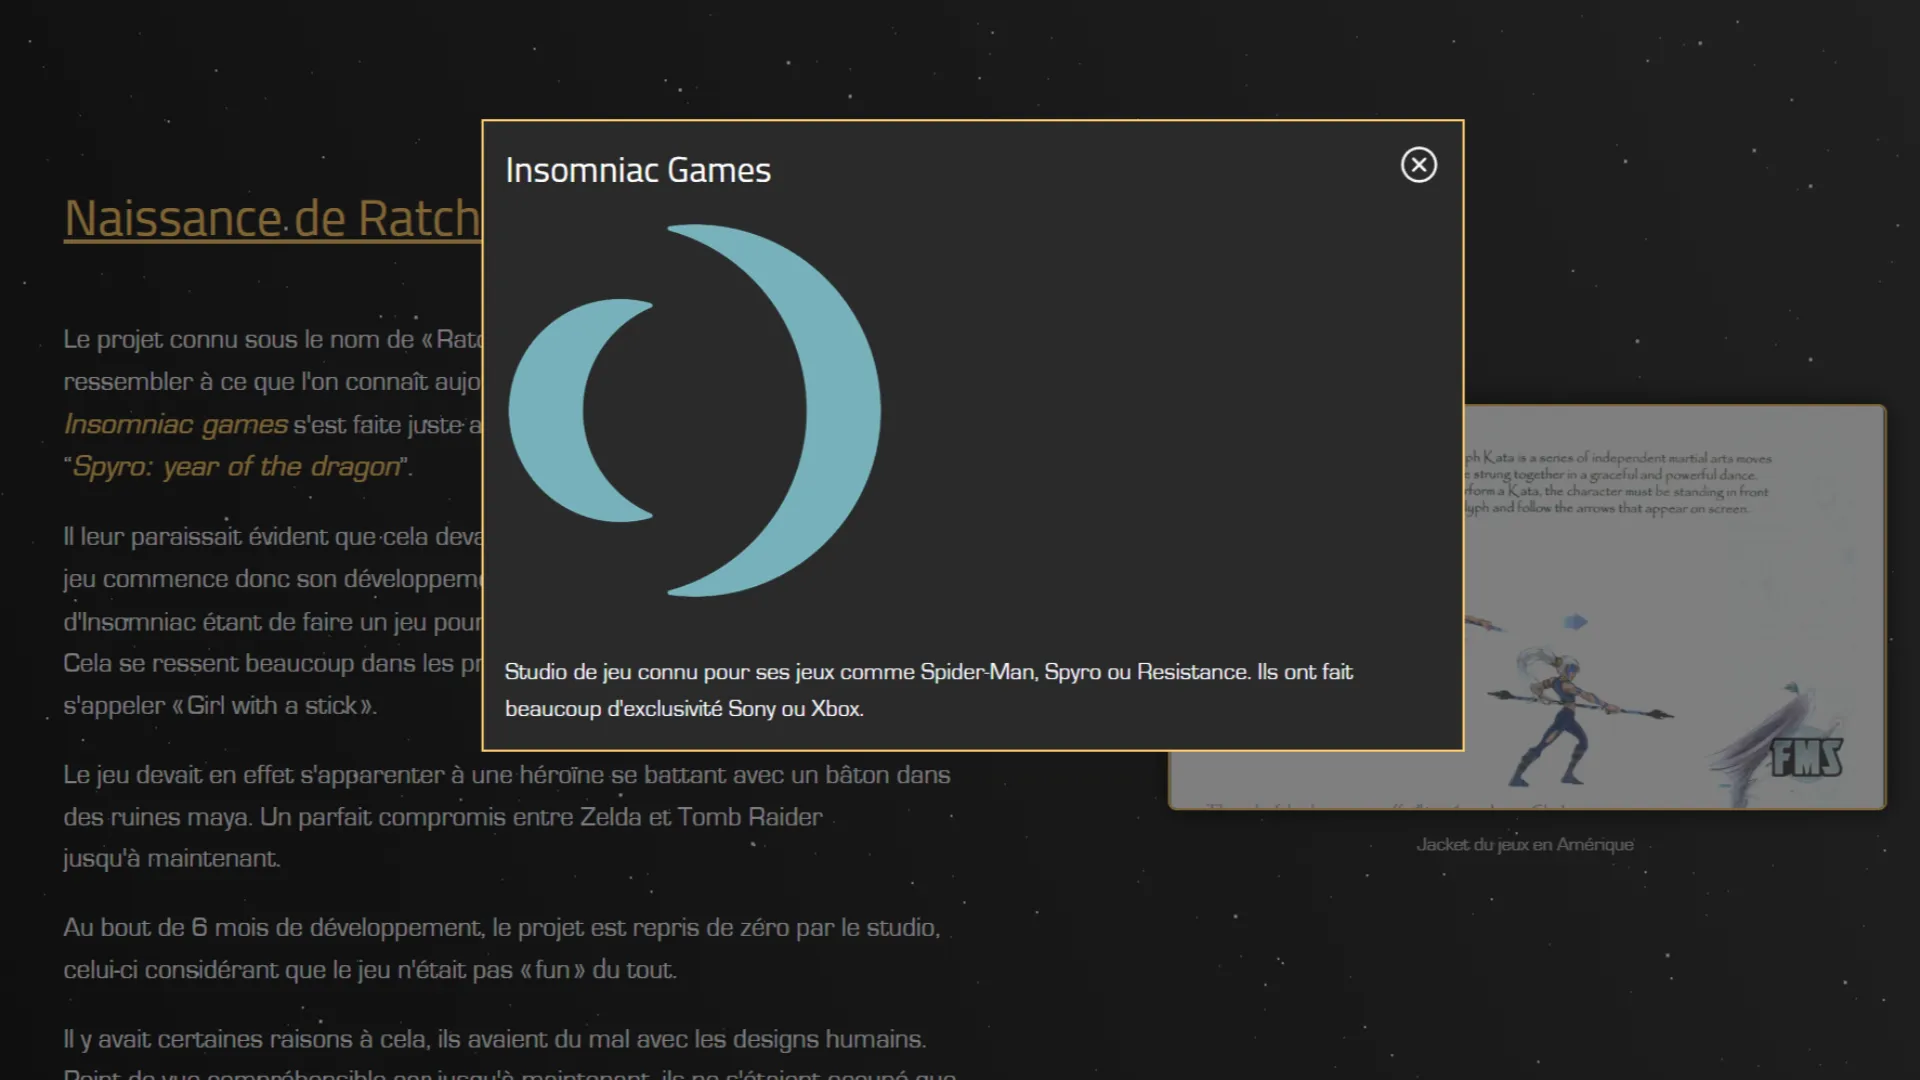Open the Naissance de Ratchet heading link
1920x1080 pixels.
point(273,218)
